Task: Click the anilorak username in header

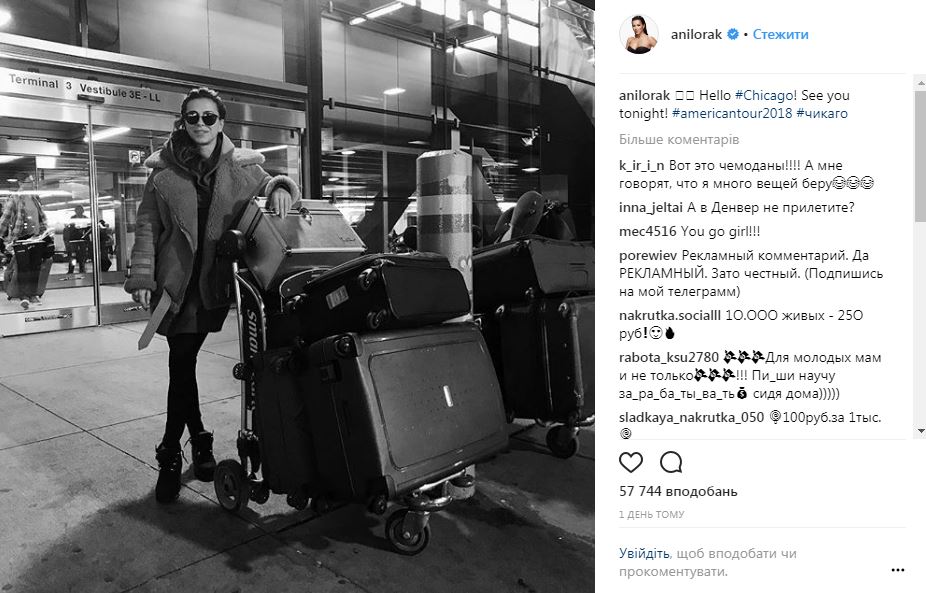Action: [696, 34]
